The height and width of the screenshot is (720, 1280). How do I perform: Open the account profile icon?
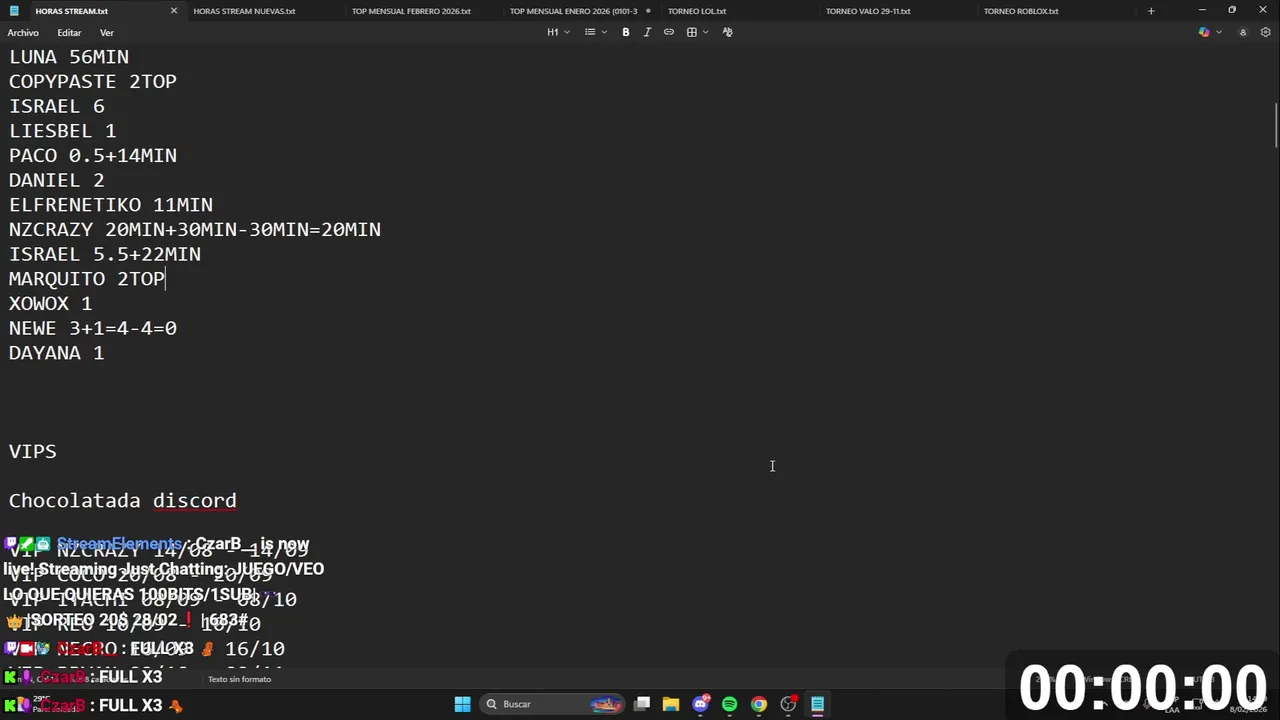click(1243, 32)
